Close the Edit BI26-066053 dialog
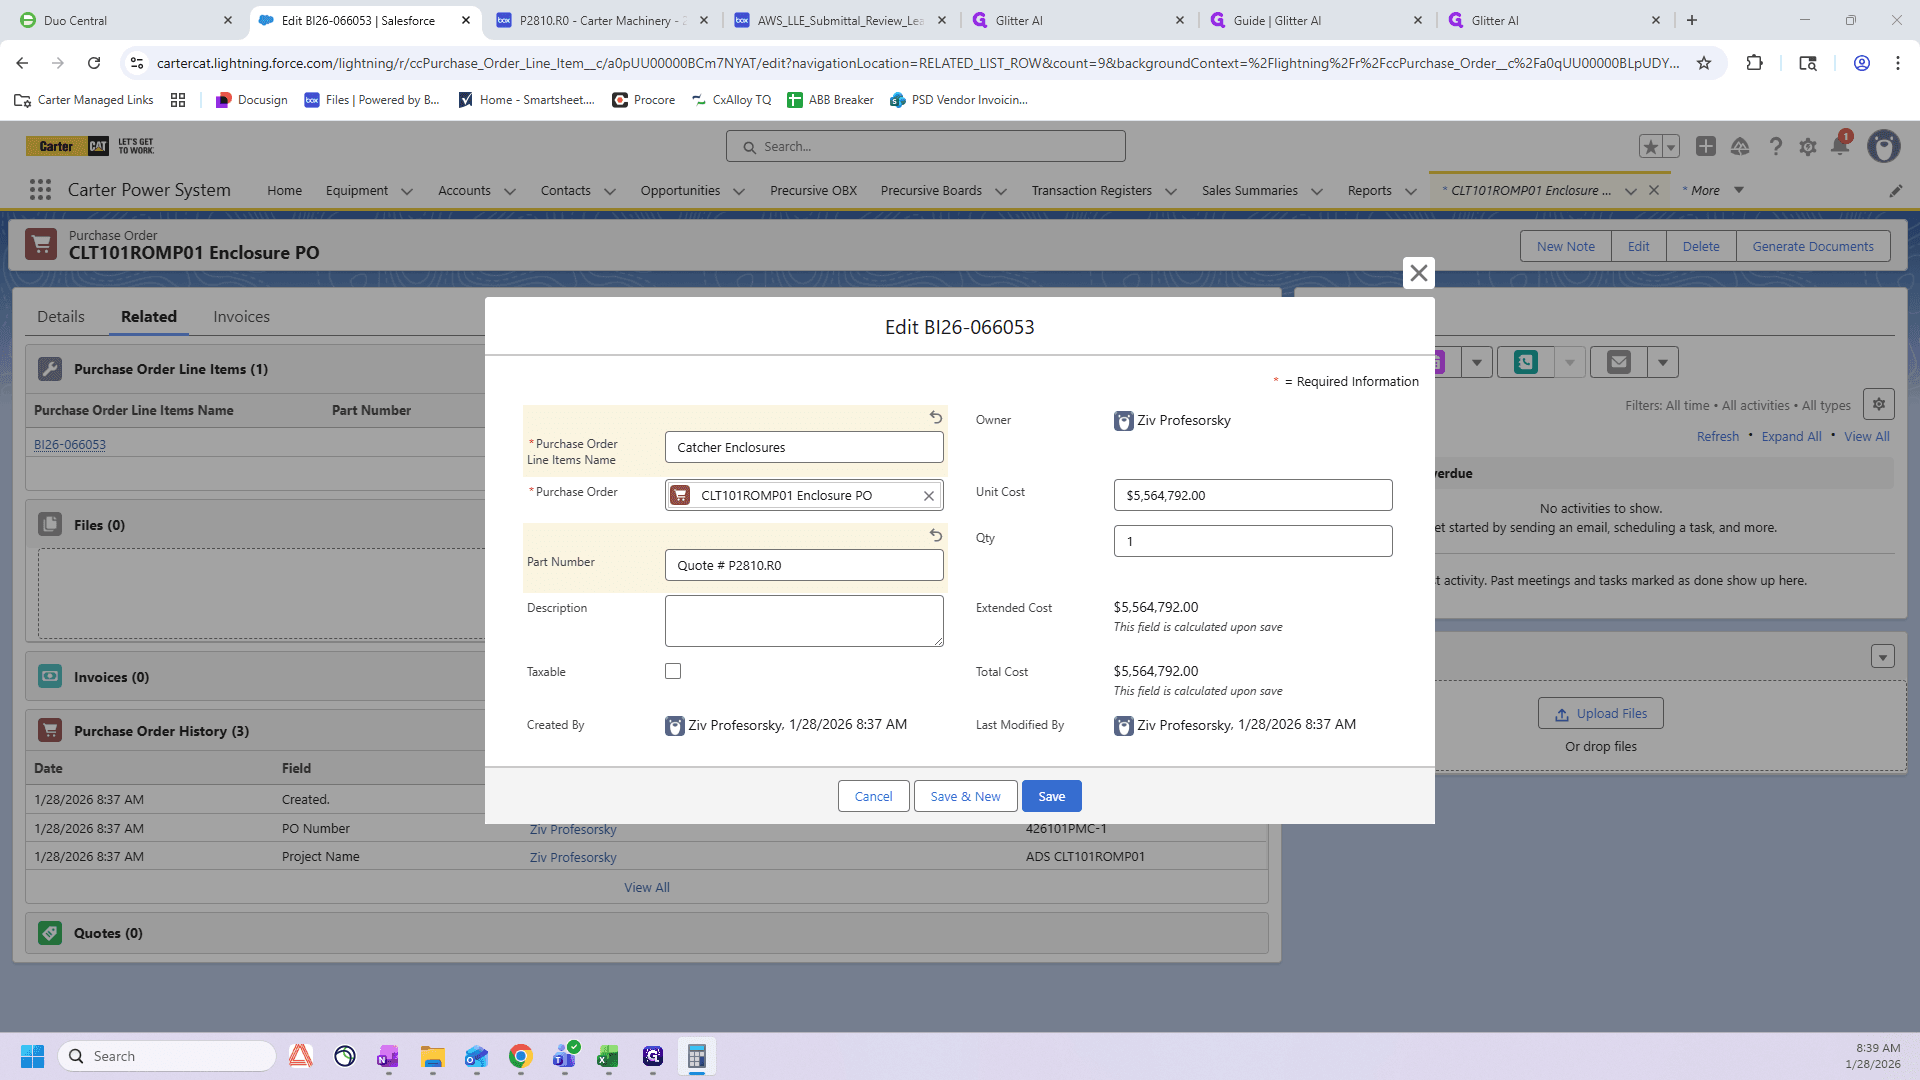 (x=1418, y=273)
